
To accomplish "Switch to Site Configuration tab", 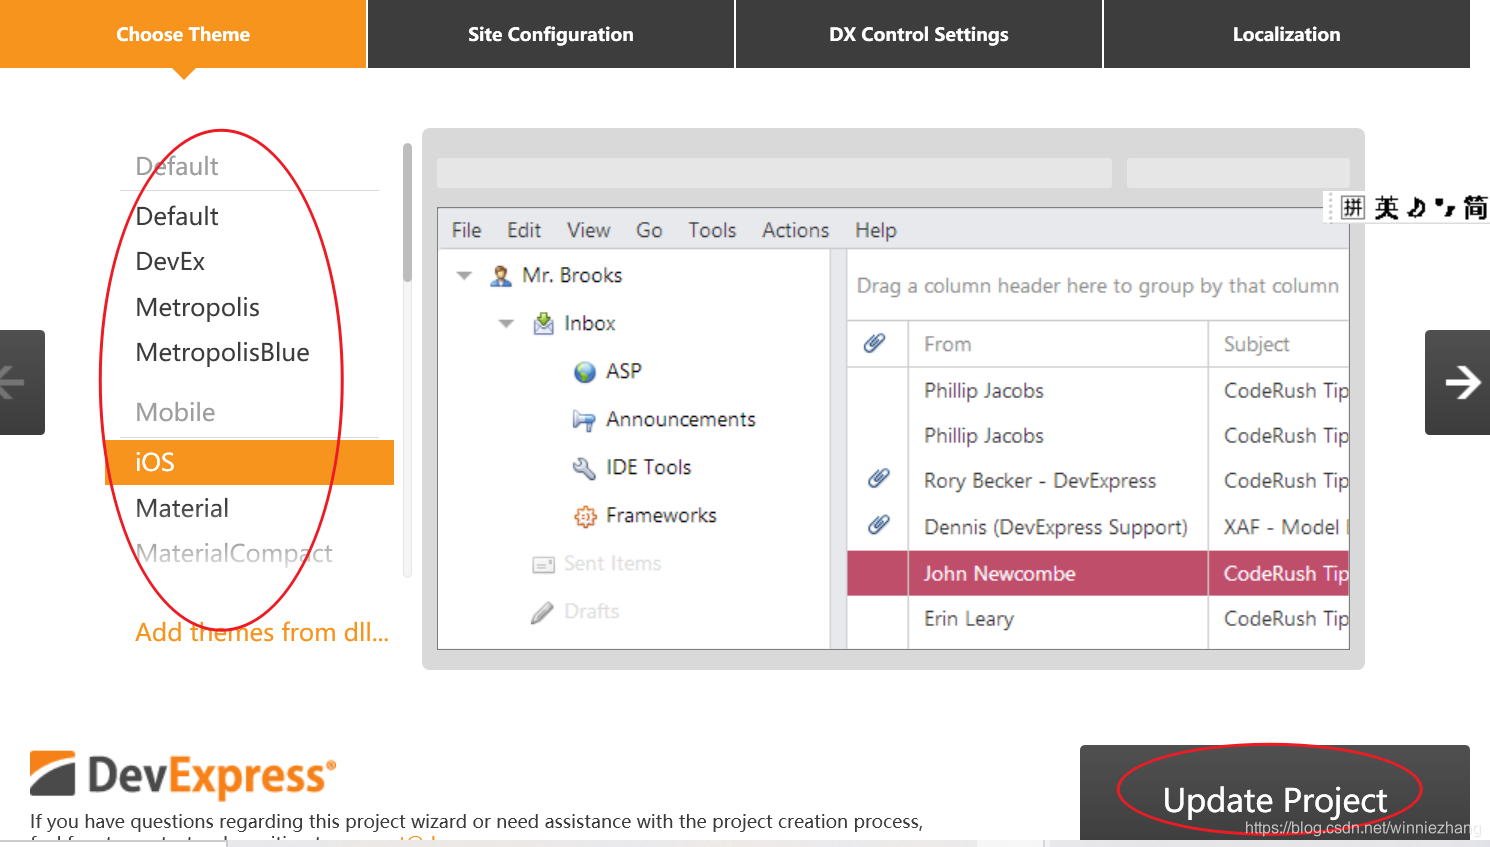I will [x=551, y=34].
